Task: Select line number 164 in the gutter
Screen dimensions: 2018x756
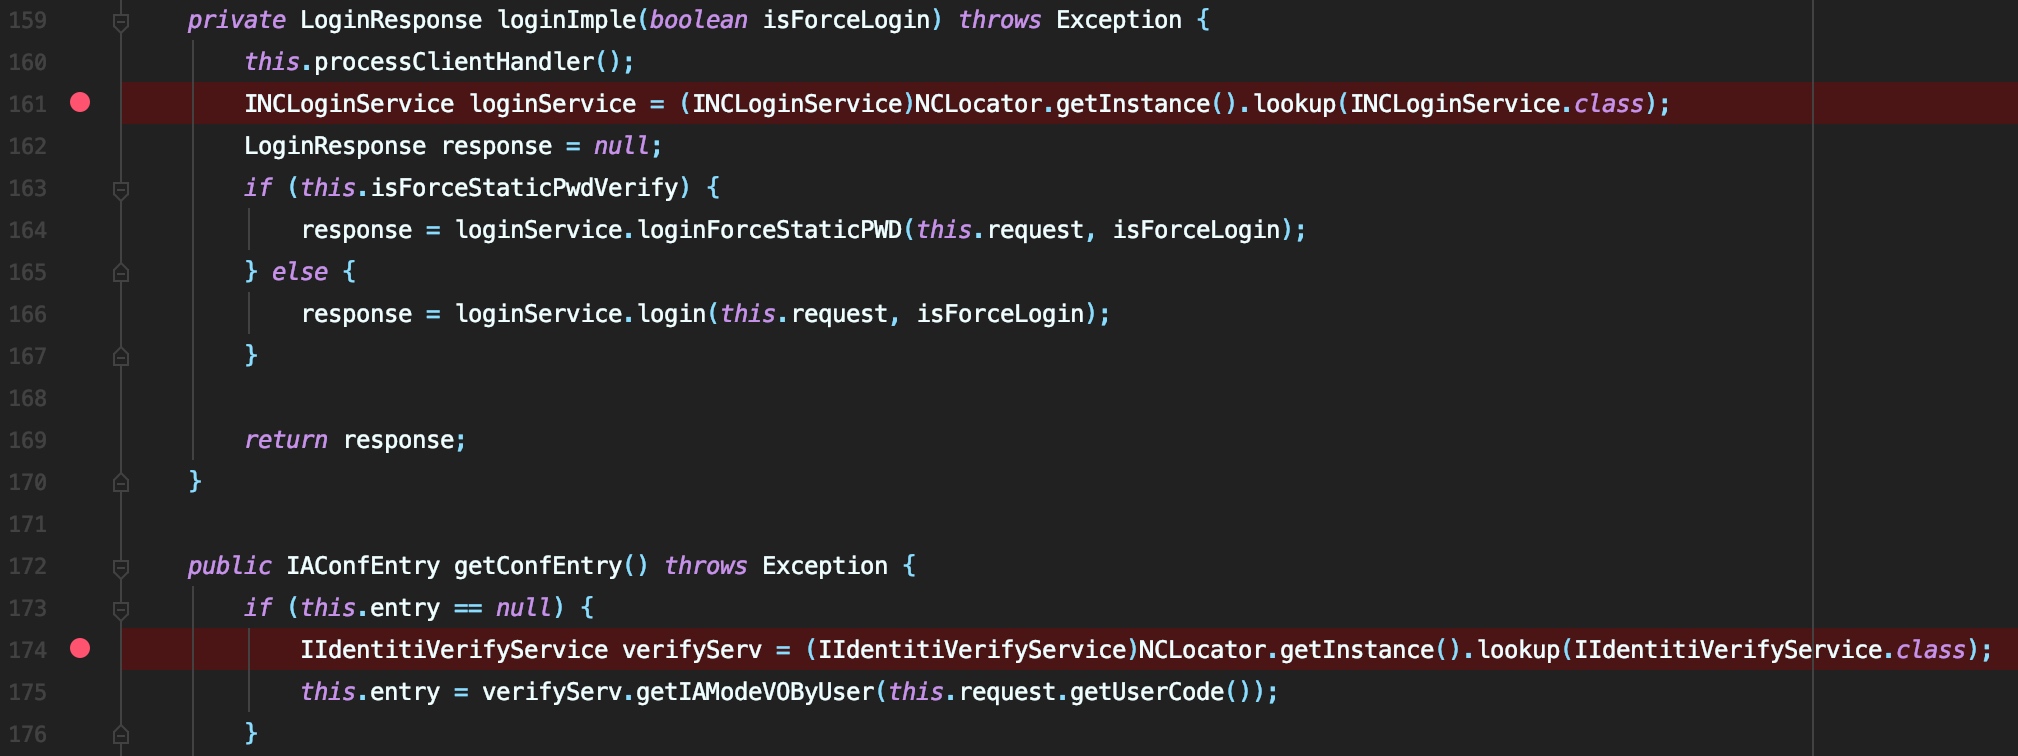Action: (x=28, y=230)
